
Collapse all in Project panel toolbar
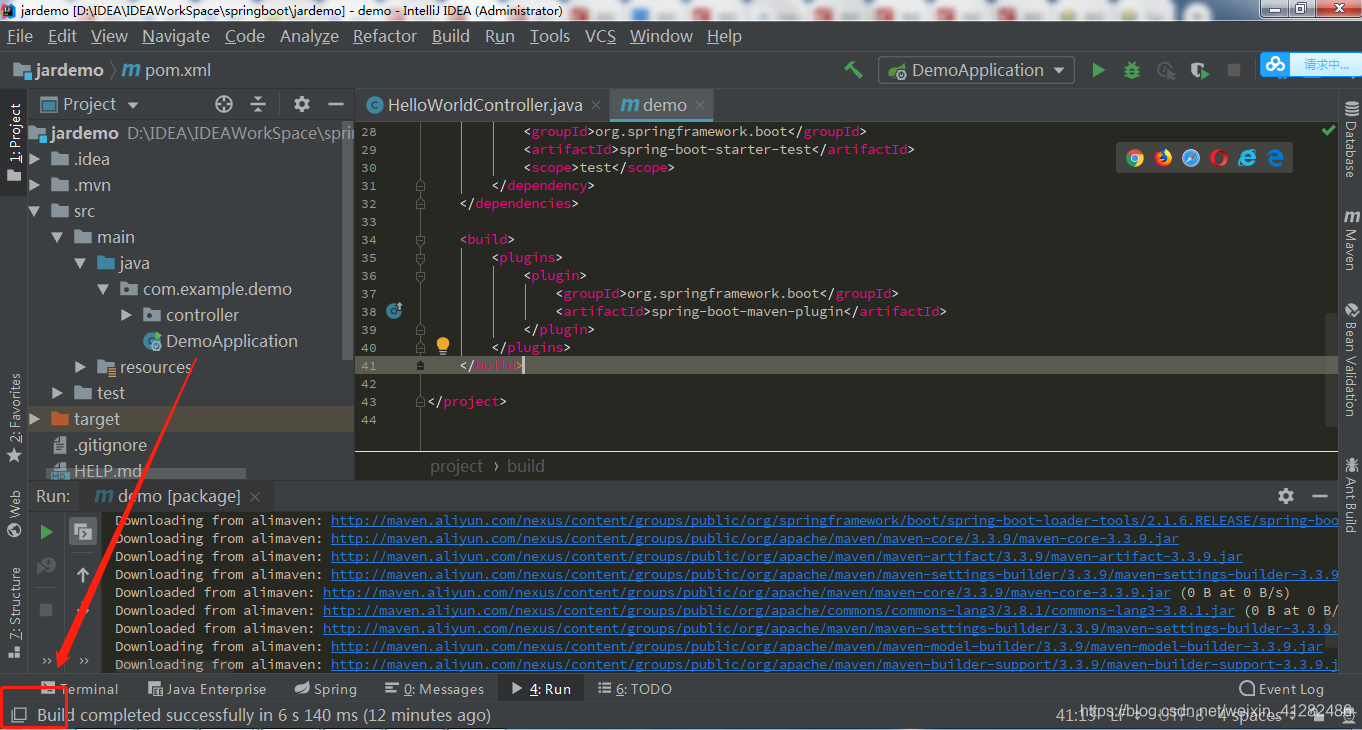[258, 104]
